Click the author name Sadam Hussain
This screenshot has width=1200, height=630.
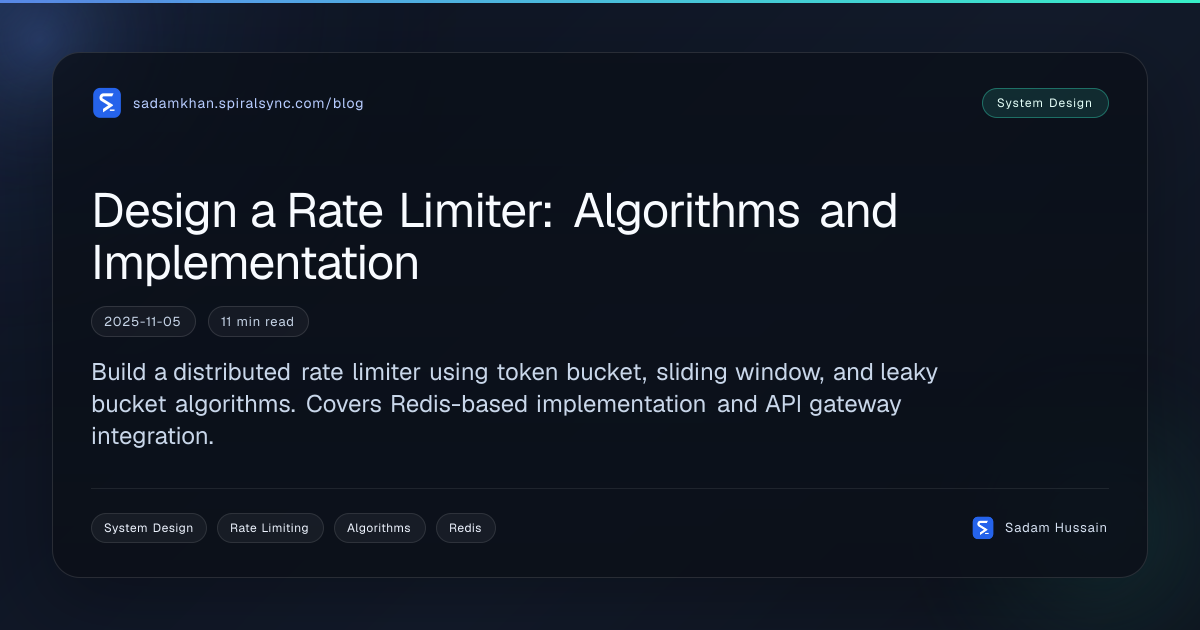(1056, 528)
